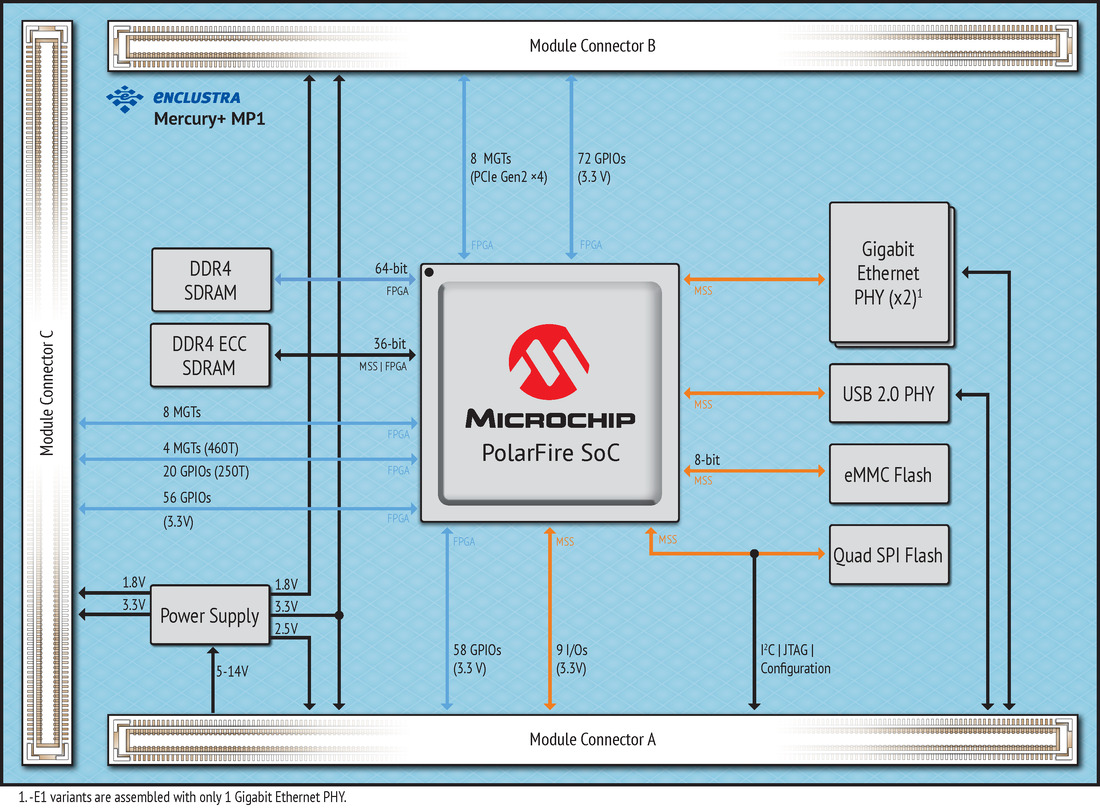The width and height of the screenshot is (1100, 809).
Task: Select the DDR4 SDRAM block
Action: click(211, 279)
